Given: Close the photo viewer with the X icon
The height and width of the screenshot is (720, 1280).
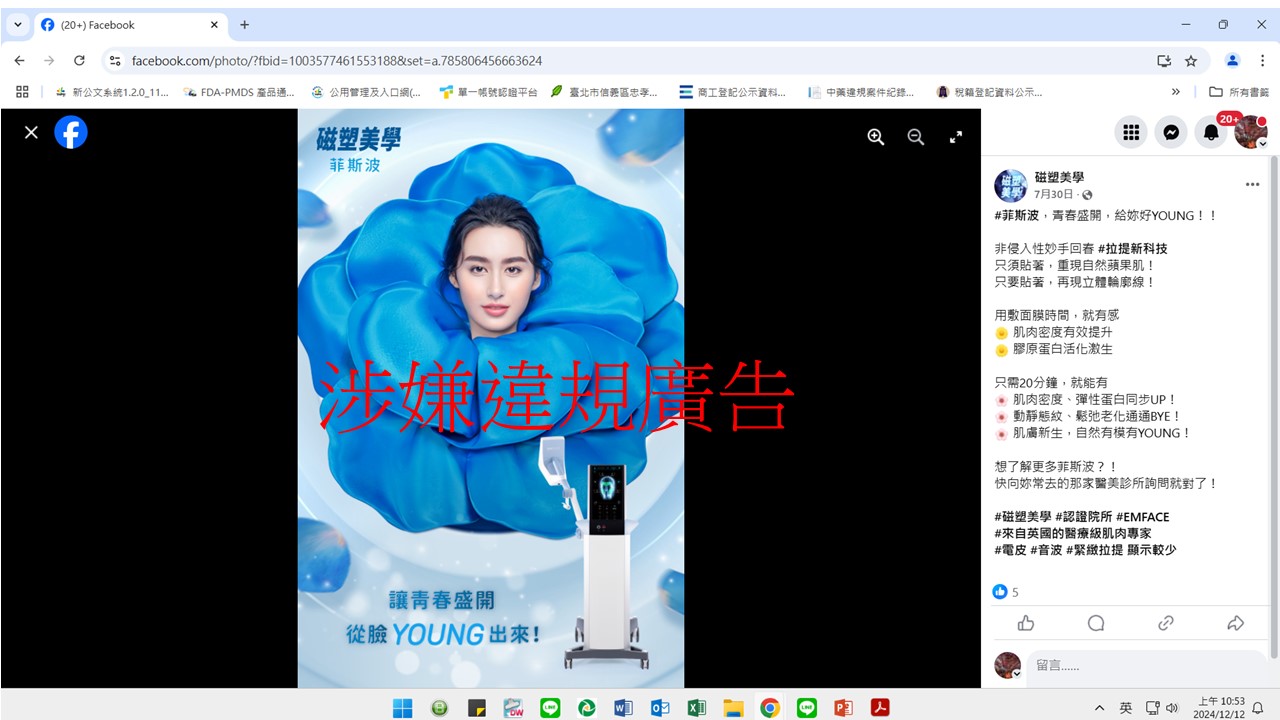Looking at the screenshot, I should (x=31, y=132).
